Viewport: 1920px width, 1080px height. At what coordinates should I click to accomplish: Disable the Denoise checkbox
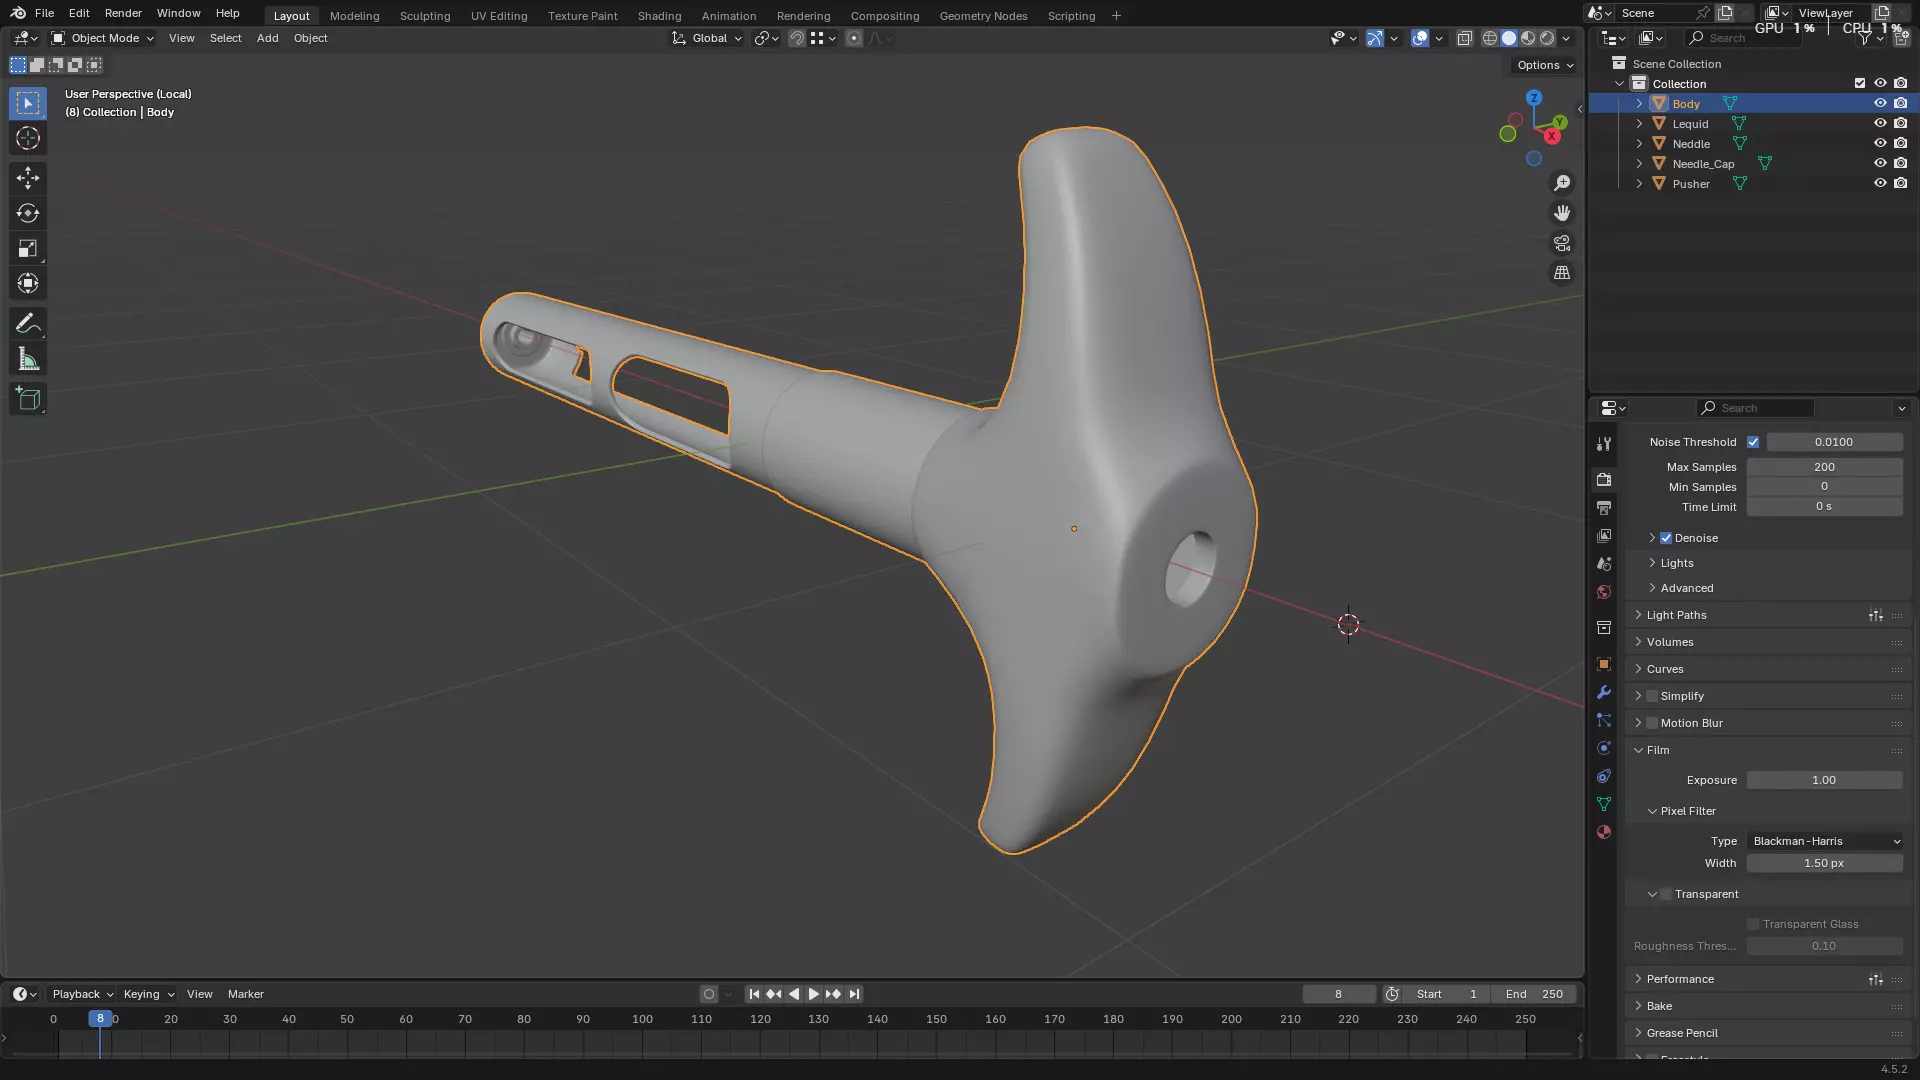(1666, 538)
